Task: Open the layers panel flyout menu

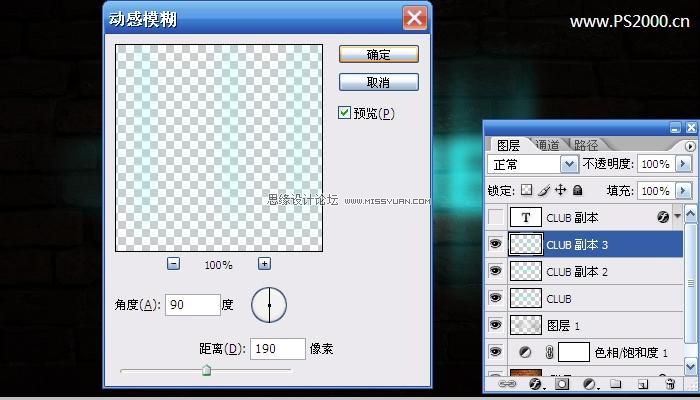Action: [x=690, y=146]
